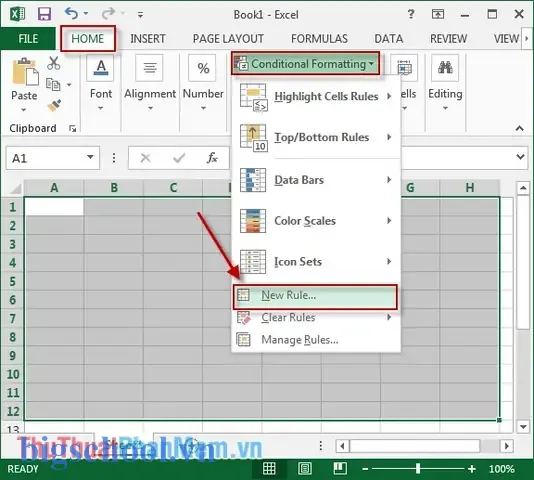This screenshot has width=534, height=480.
Task: Open Color Scales submenu
Action: coord(316,221)
